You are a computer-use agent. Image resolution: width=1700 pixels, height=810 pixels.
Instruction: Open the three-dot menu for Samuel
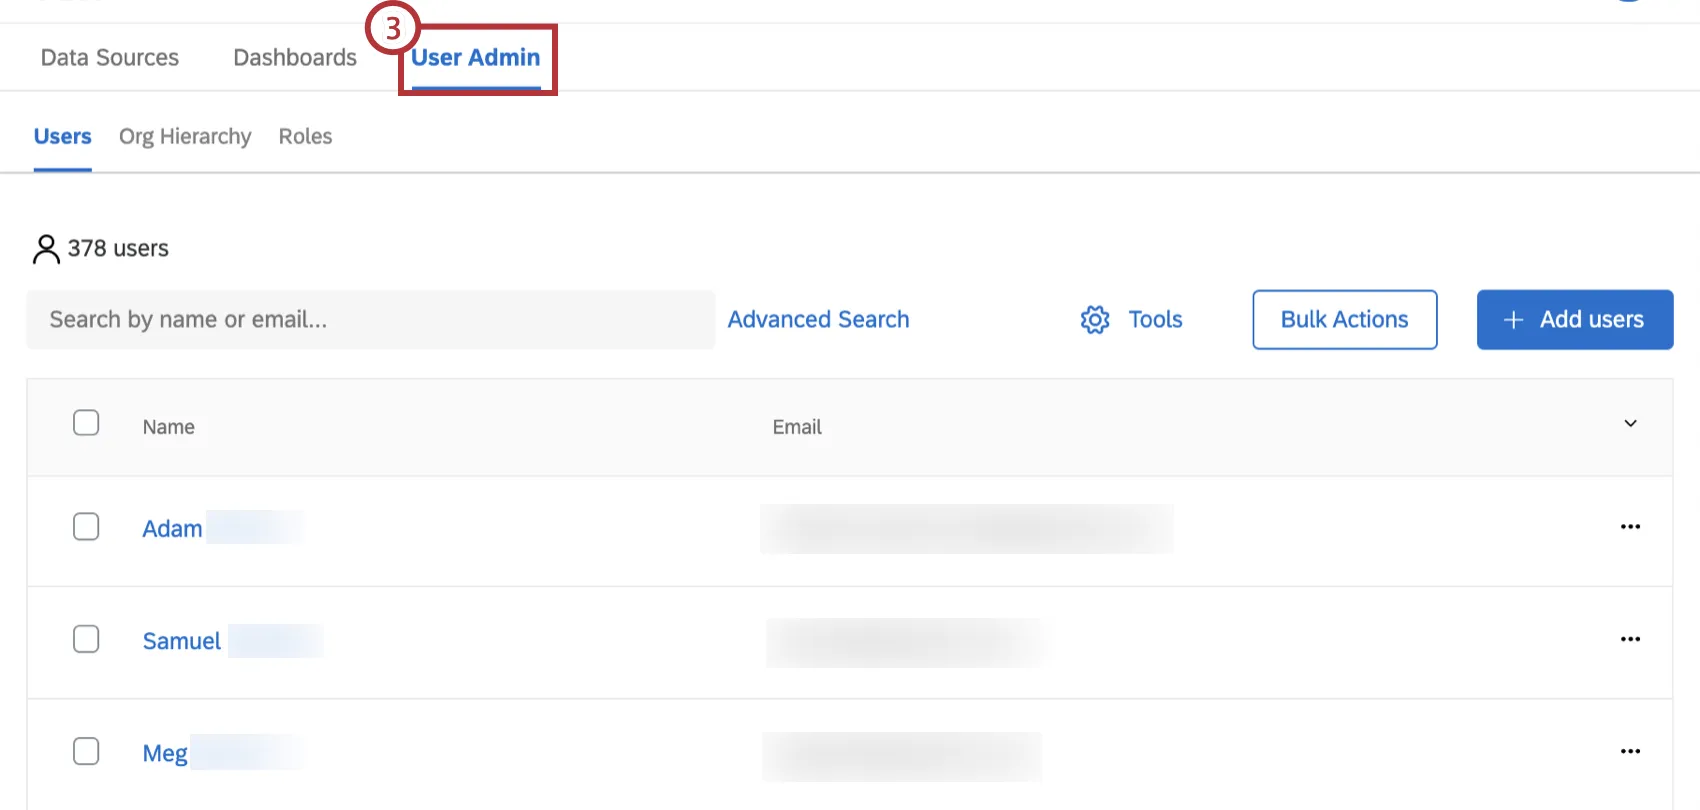[x=1630, y=639]
